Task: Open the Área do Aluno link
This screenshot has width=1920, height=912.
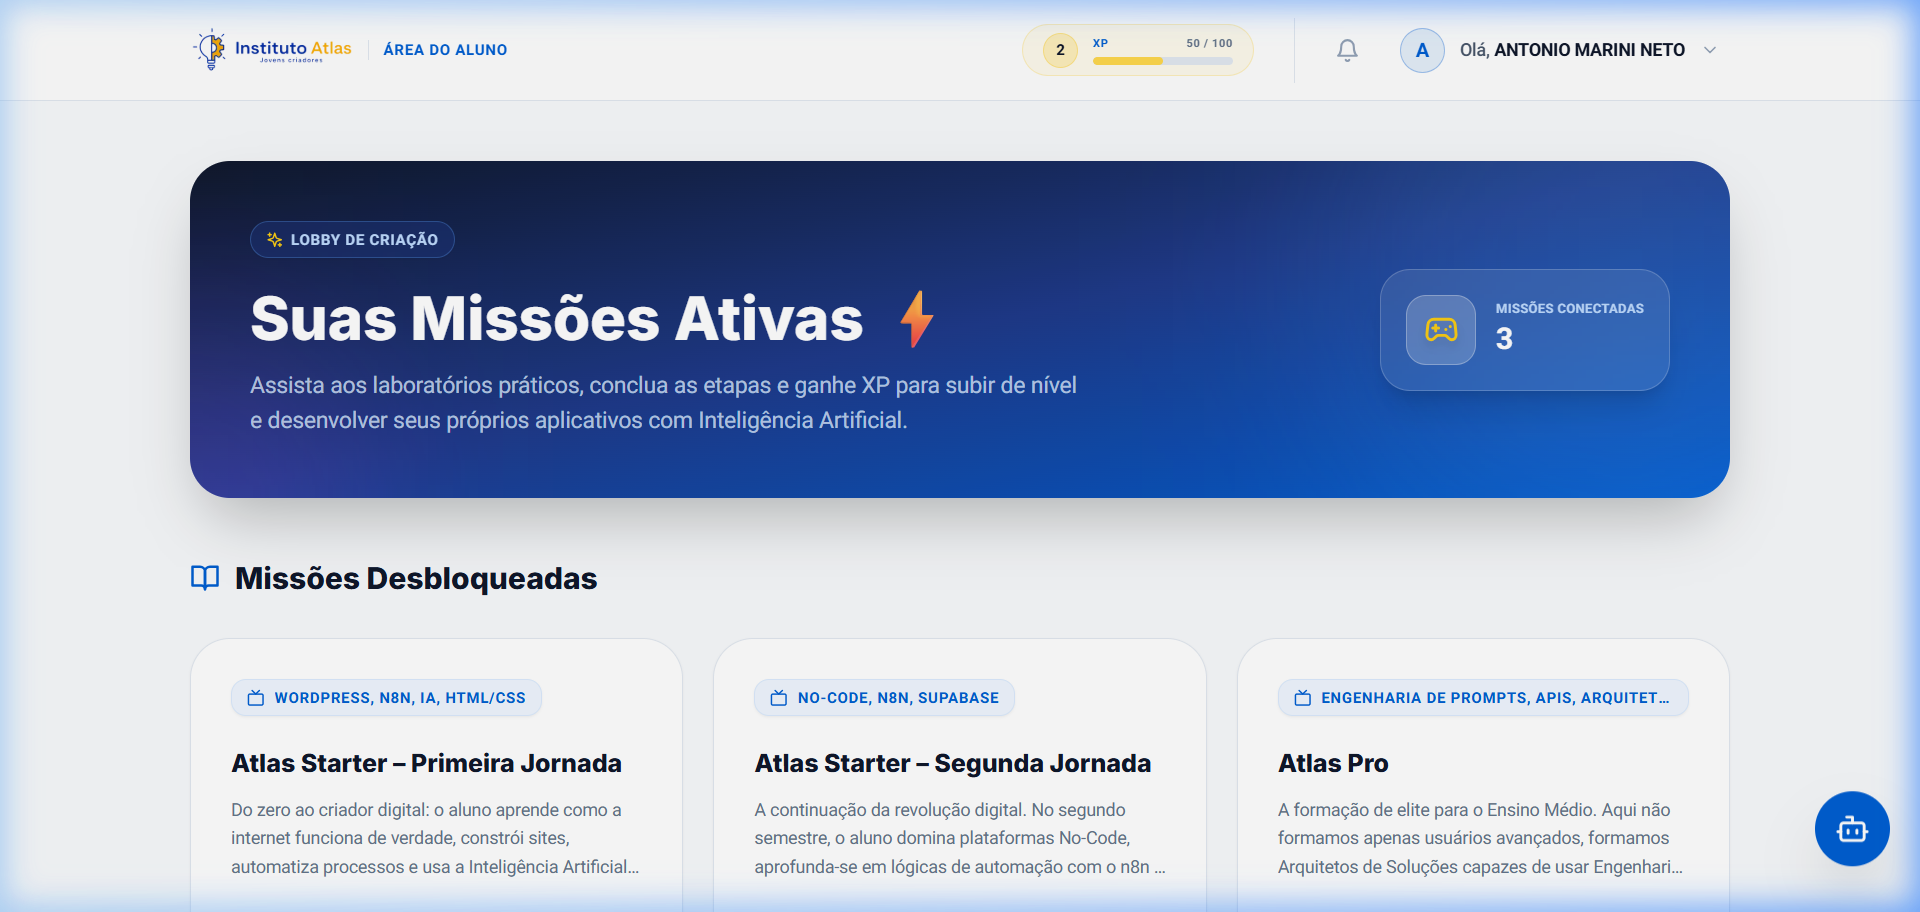Action: [445, 50]
